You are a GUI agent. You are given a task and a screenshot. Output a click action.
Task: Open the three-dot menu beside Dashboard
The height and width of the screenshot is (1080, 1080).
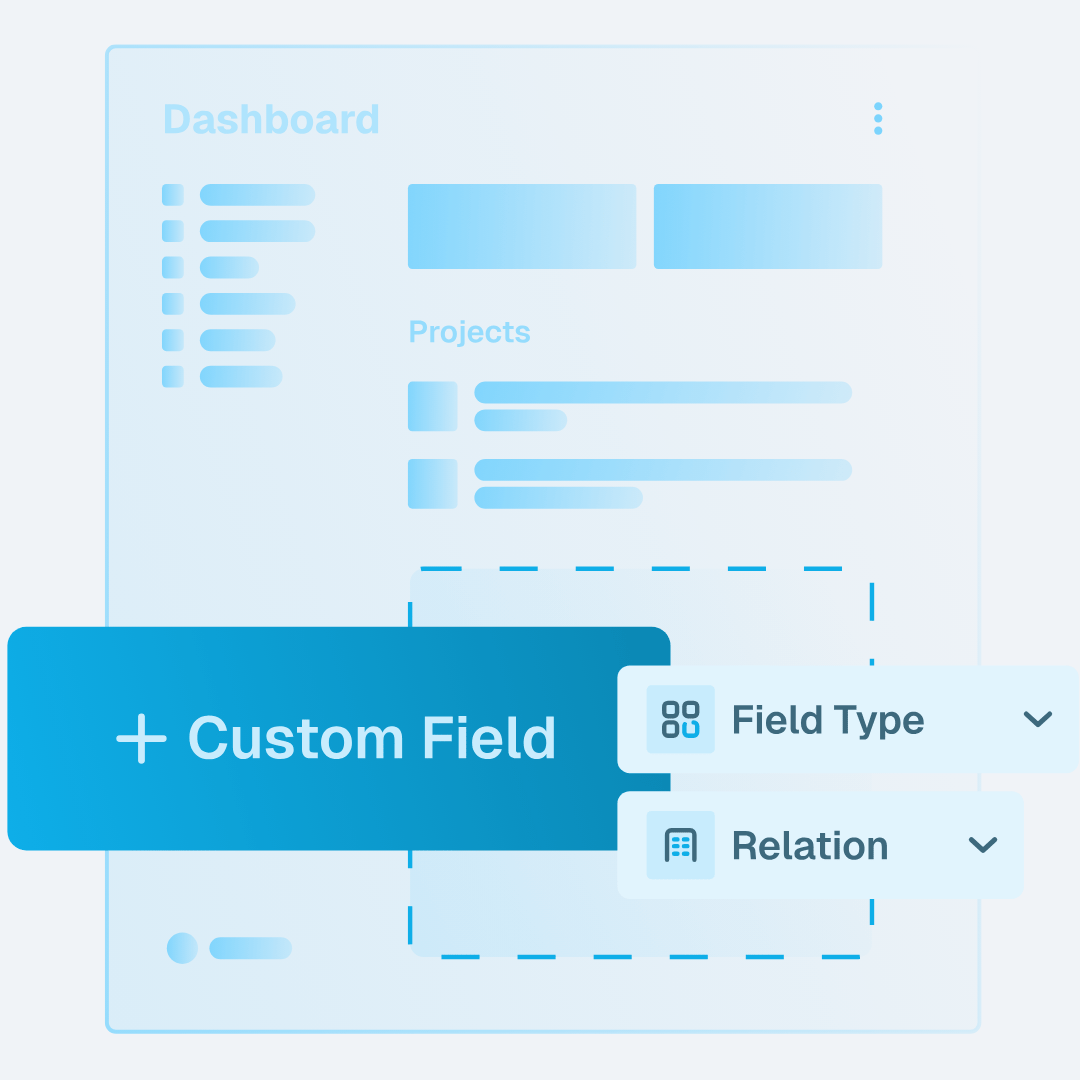tap(878, 118)
